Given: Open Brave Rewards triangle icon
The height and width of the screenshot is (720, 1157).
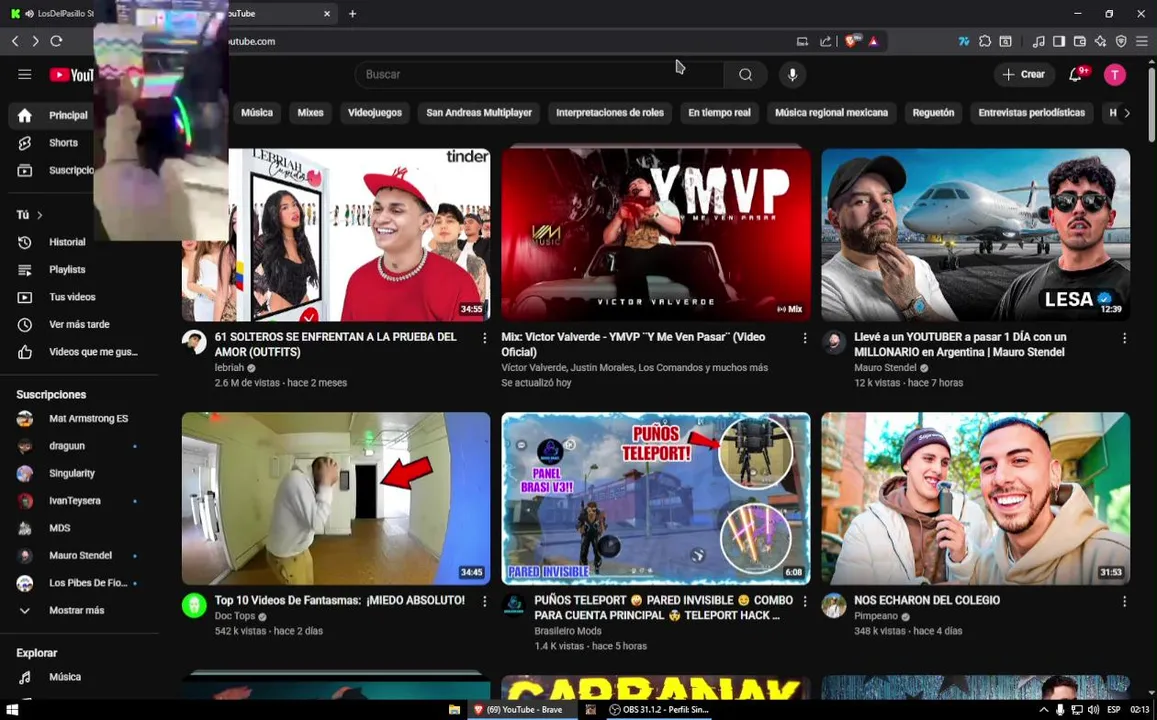Looking at the screenshot, I should (874, 41).
